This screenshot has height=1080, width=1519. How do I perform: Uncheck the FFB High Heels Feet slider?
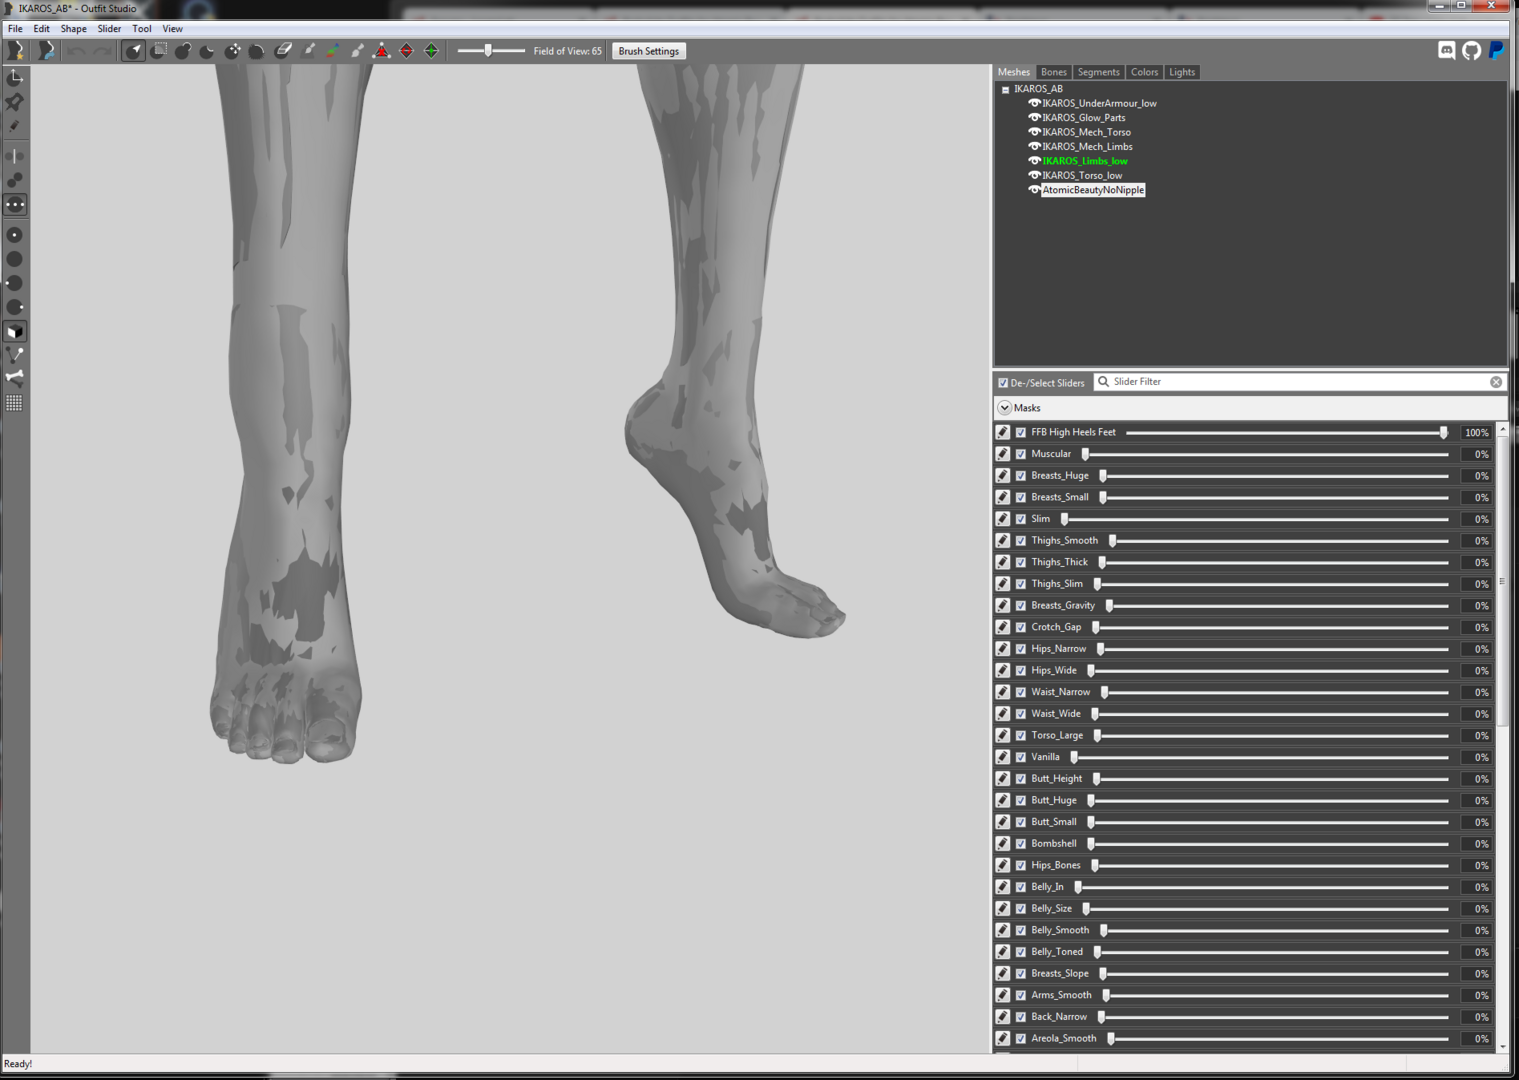[1021, 433]
